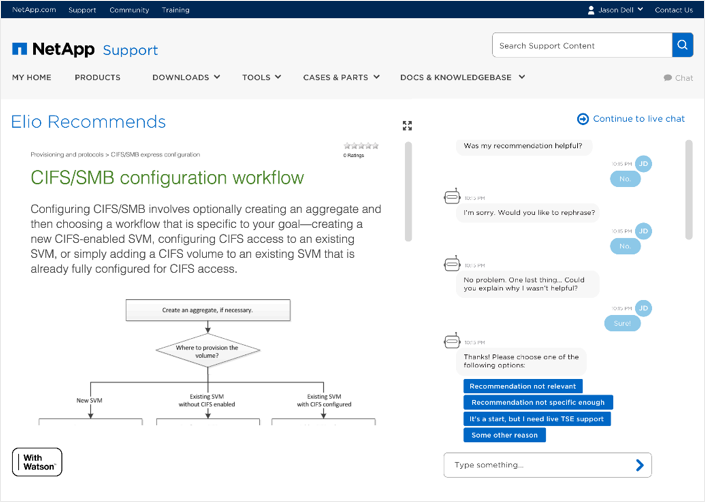Select "It's a start, but I need live TSE support"
Screen dimensions: 705x502
537,419
